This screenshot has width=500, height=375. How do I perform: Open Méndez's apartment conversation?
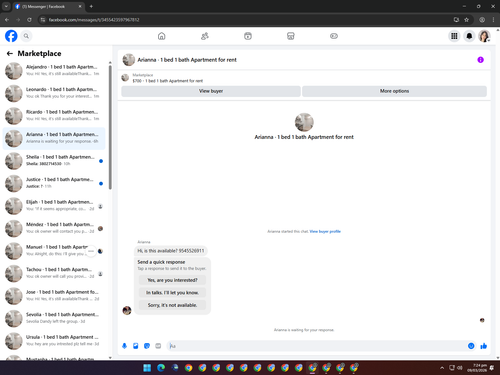coord(54,228)
